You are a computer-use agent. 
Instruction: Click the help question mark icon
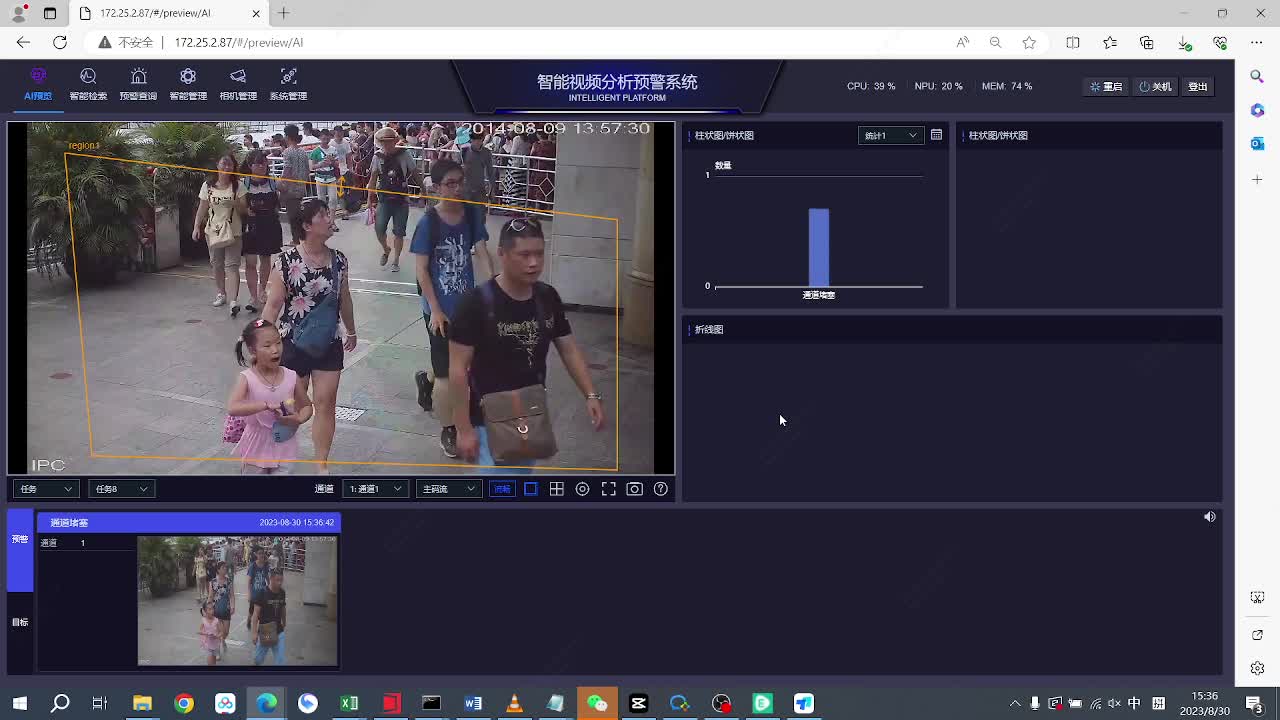pos(660,489)
